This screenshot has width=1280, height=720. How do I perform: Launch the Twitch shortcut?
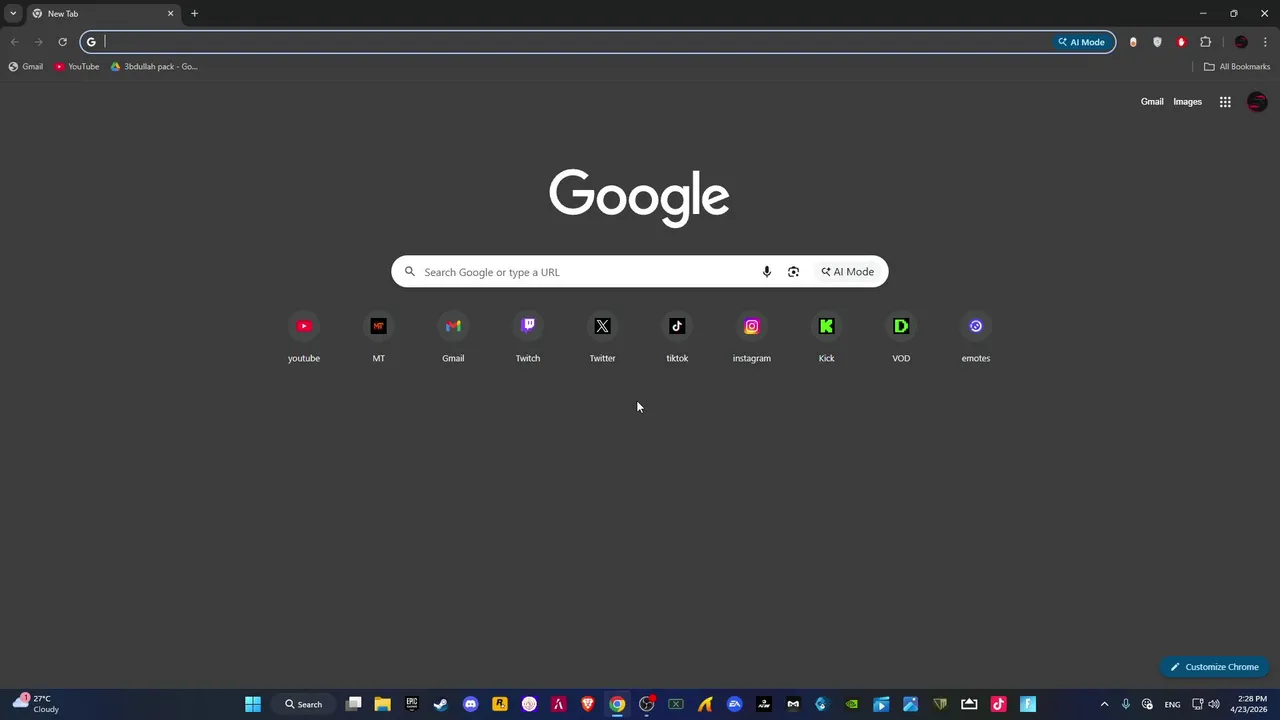click(x=528, y=338)
